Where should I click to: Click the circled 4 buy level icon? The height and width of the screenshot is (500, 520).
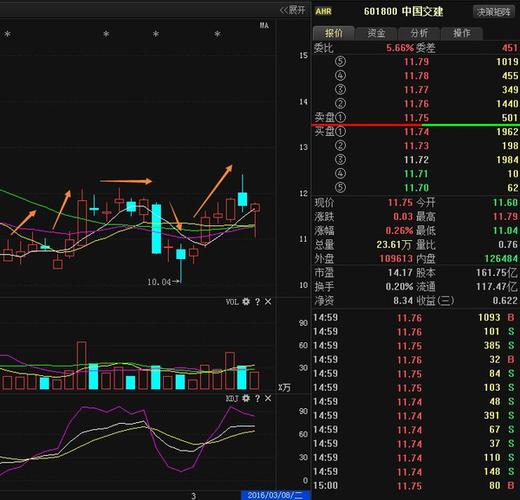[x=340, y=174]
